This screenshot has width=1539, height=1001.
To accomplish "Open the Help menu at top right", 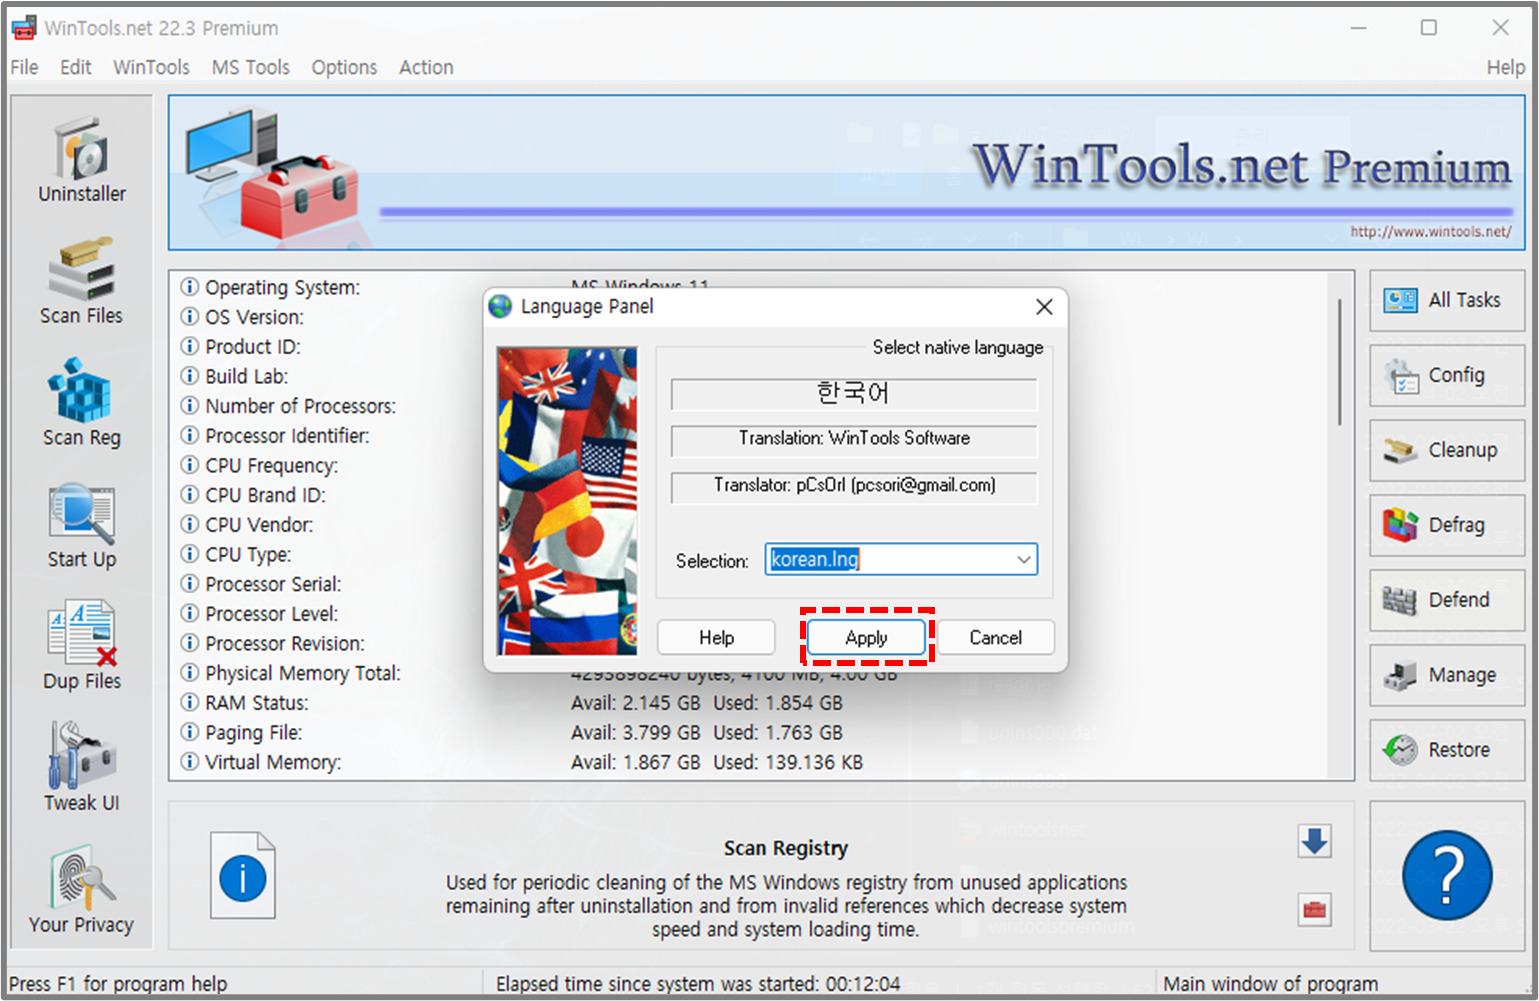I will coord(1505,67).
